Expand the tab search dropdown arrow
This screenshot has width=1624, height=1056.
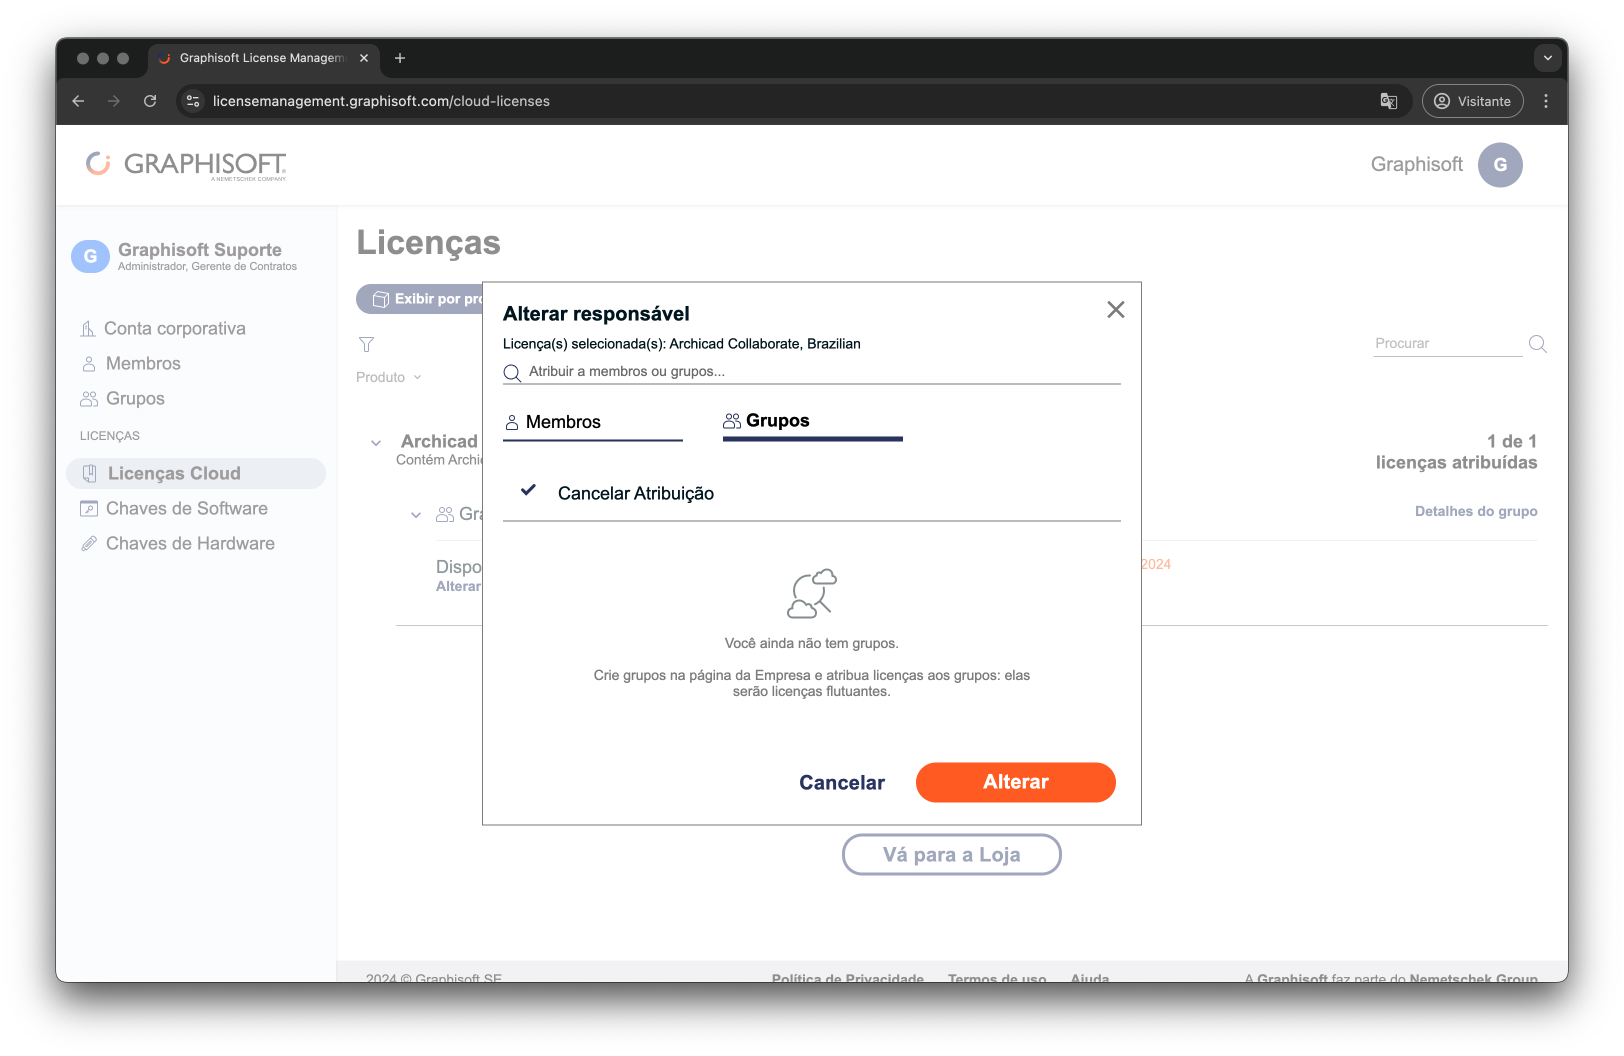click(1547, 58)
